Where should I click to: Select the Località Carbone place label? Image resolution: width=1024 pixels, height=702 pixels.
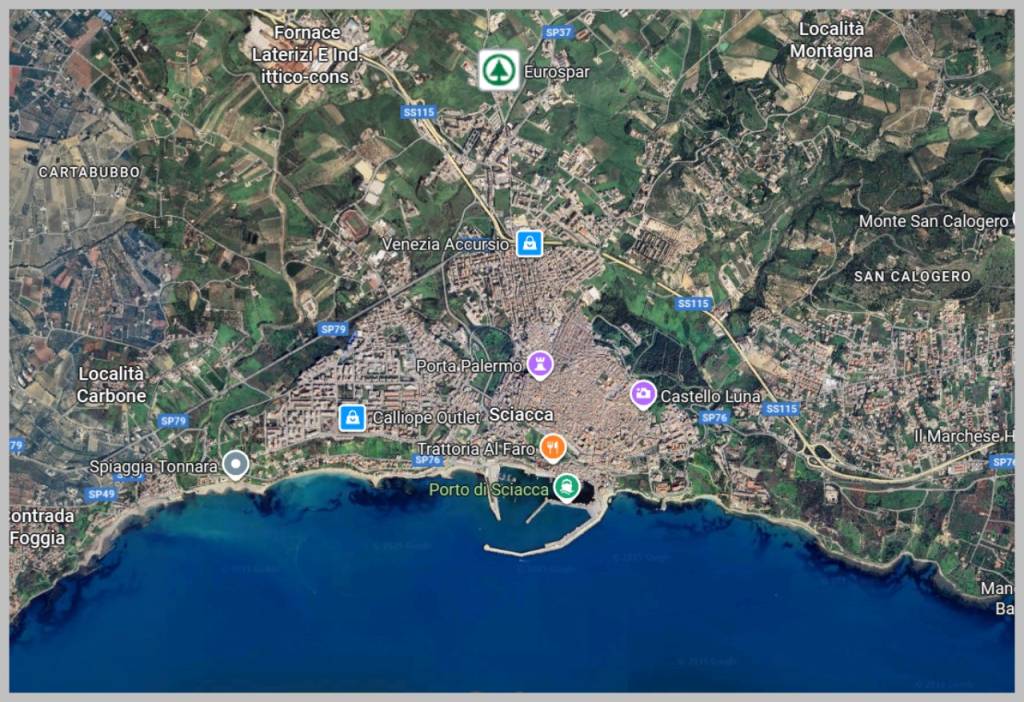click(x=111, y=385)
